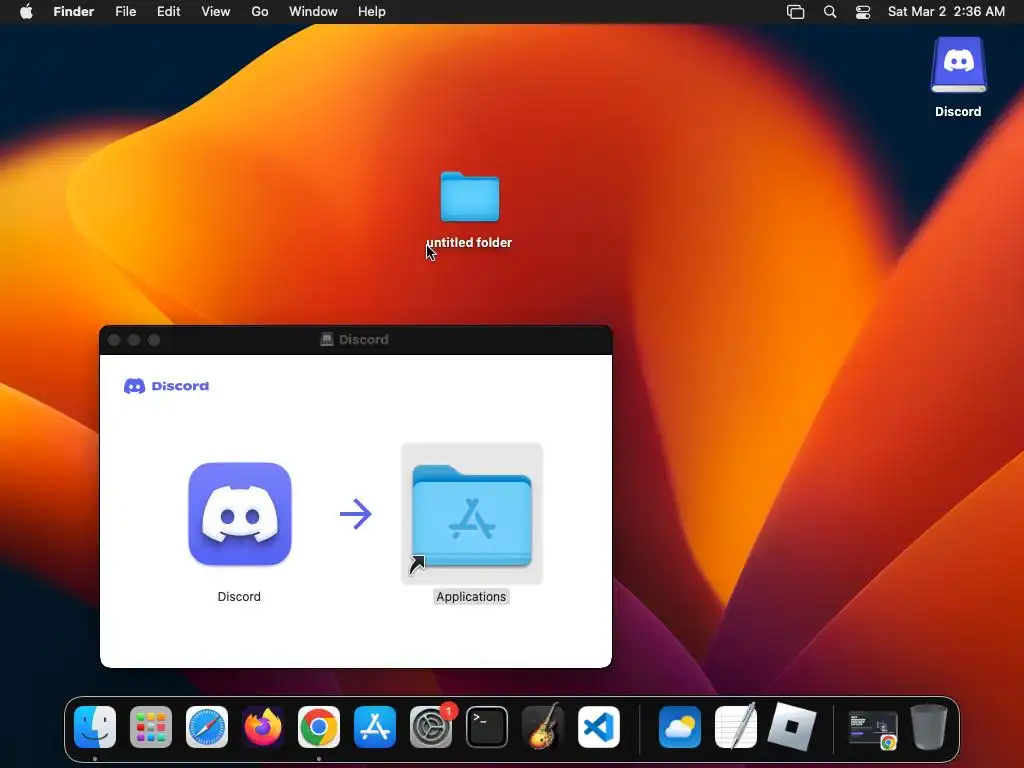Launch Visual Studio Code from the Dock

pos(599,727)
